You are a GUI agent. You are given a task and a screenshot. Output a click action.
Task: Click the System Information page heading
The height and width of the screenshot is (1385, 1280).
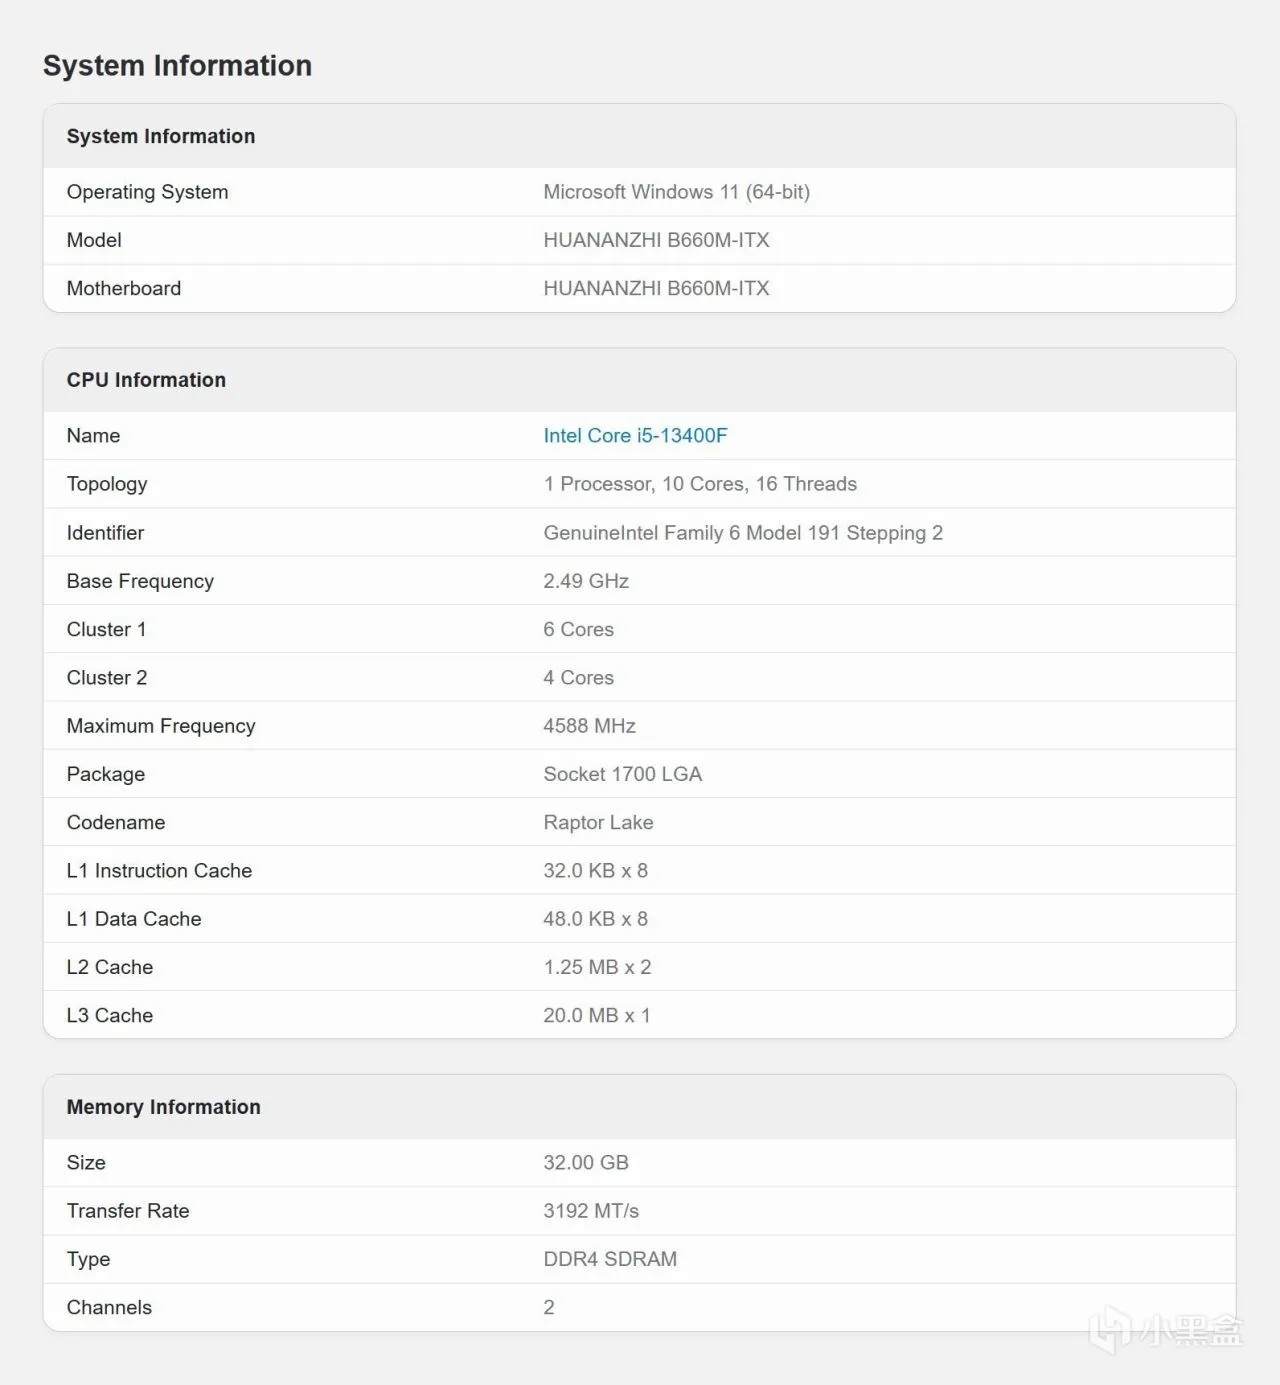[178, 66]
